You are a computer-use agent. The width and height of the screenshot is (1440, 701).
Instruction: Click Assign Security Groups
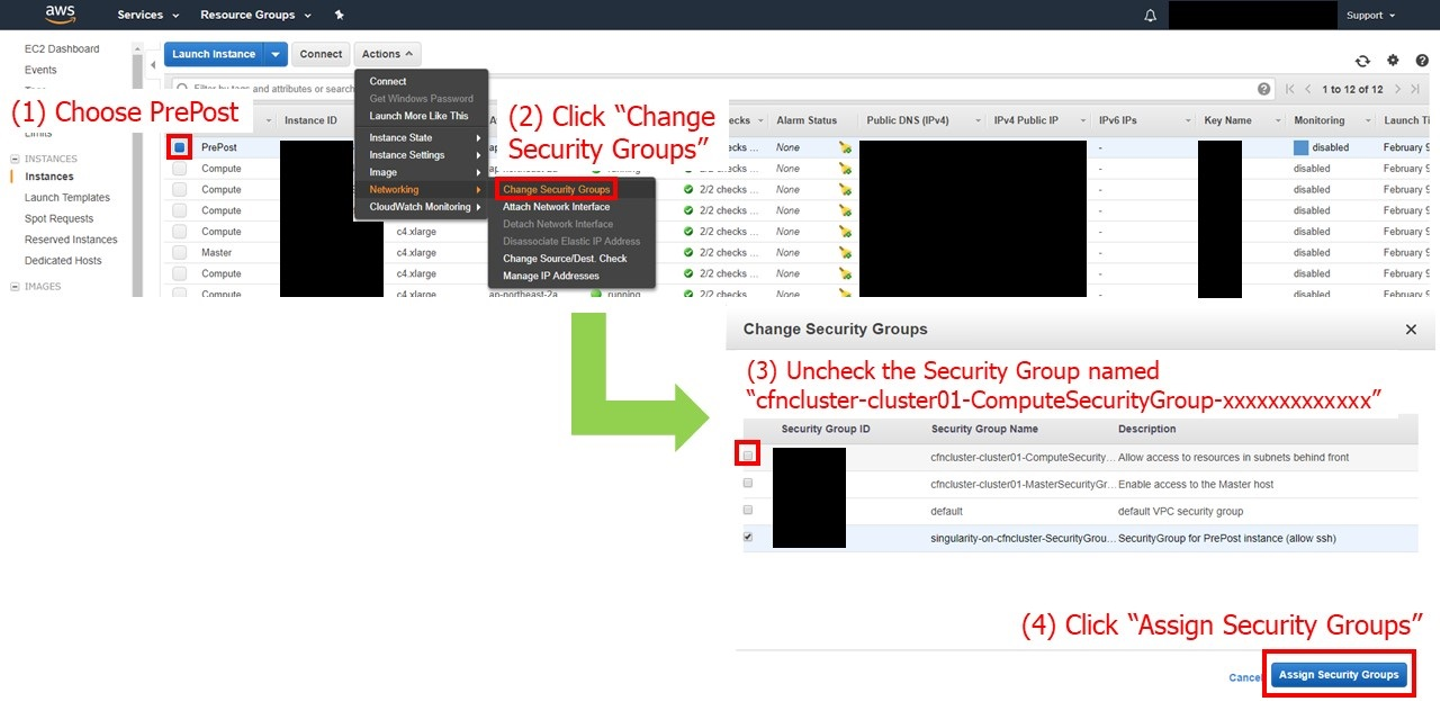click(x=1339, y=675)
